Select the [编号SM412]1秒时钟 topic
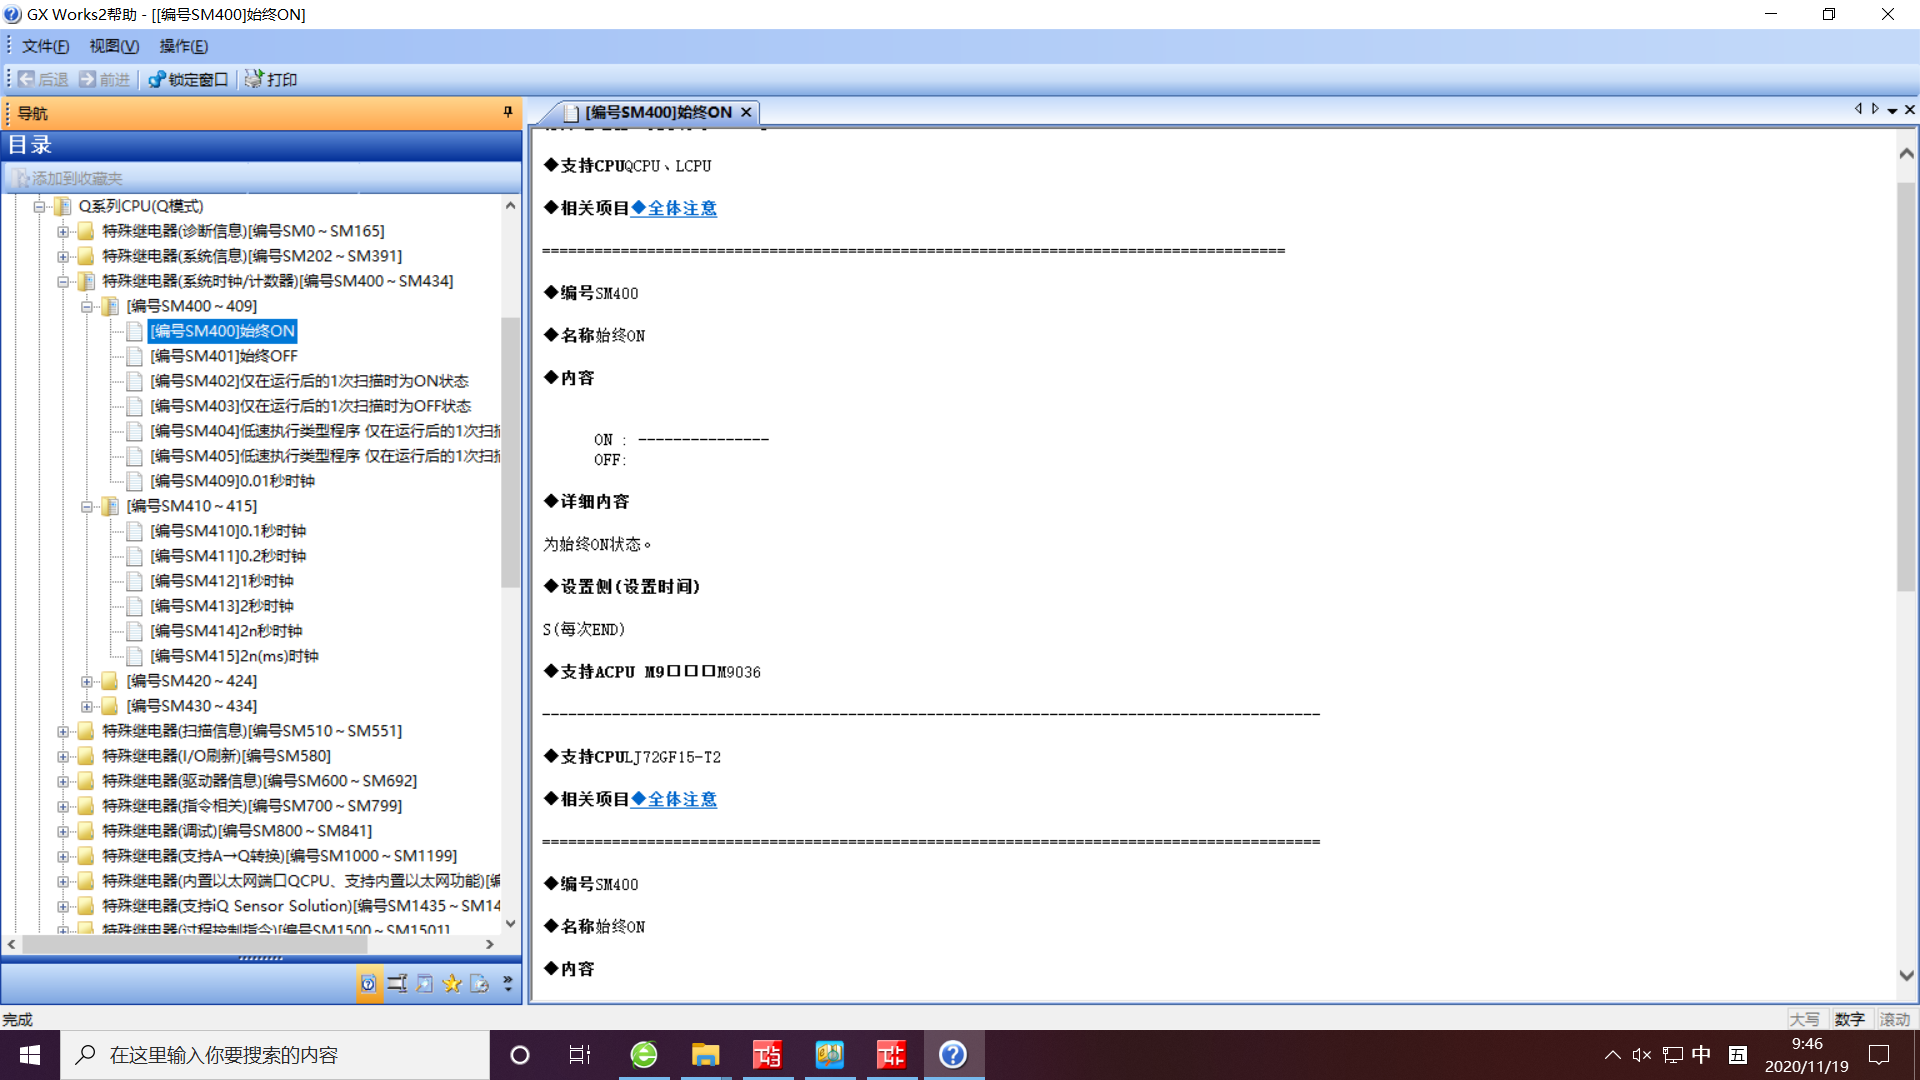The width and height of the screenshot is (1920, 1080). (x=222, y=581)
